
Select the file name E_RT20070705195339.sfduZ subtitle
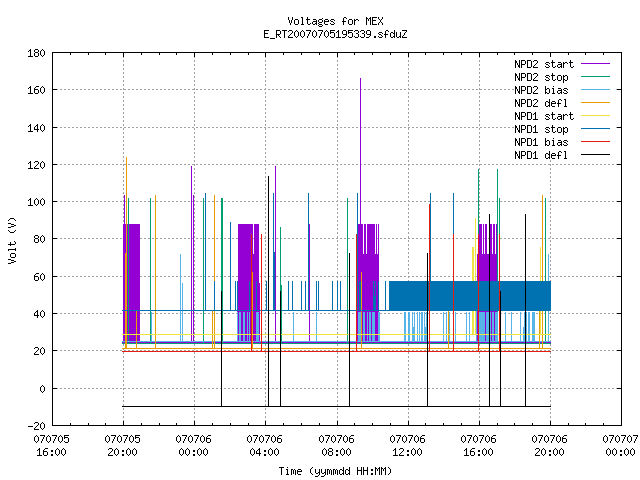335,34
